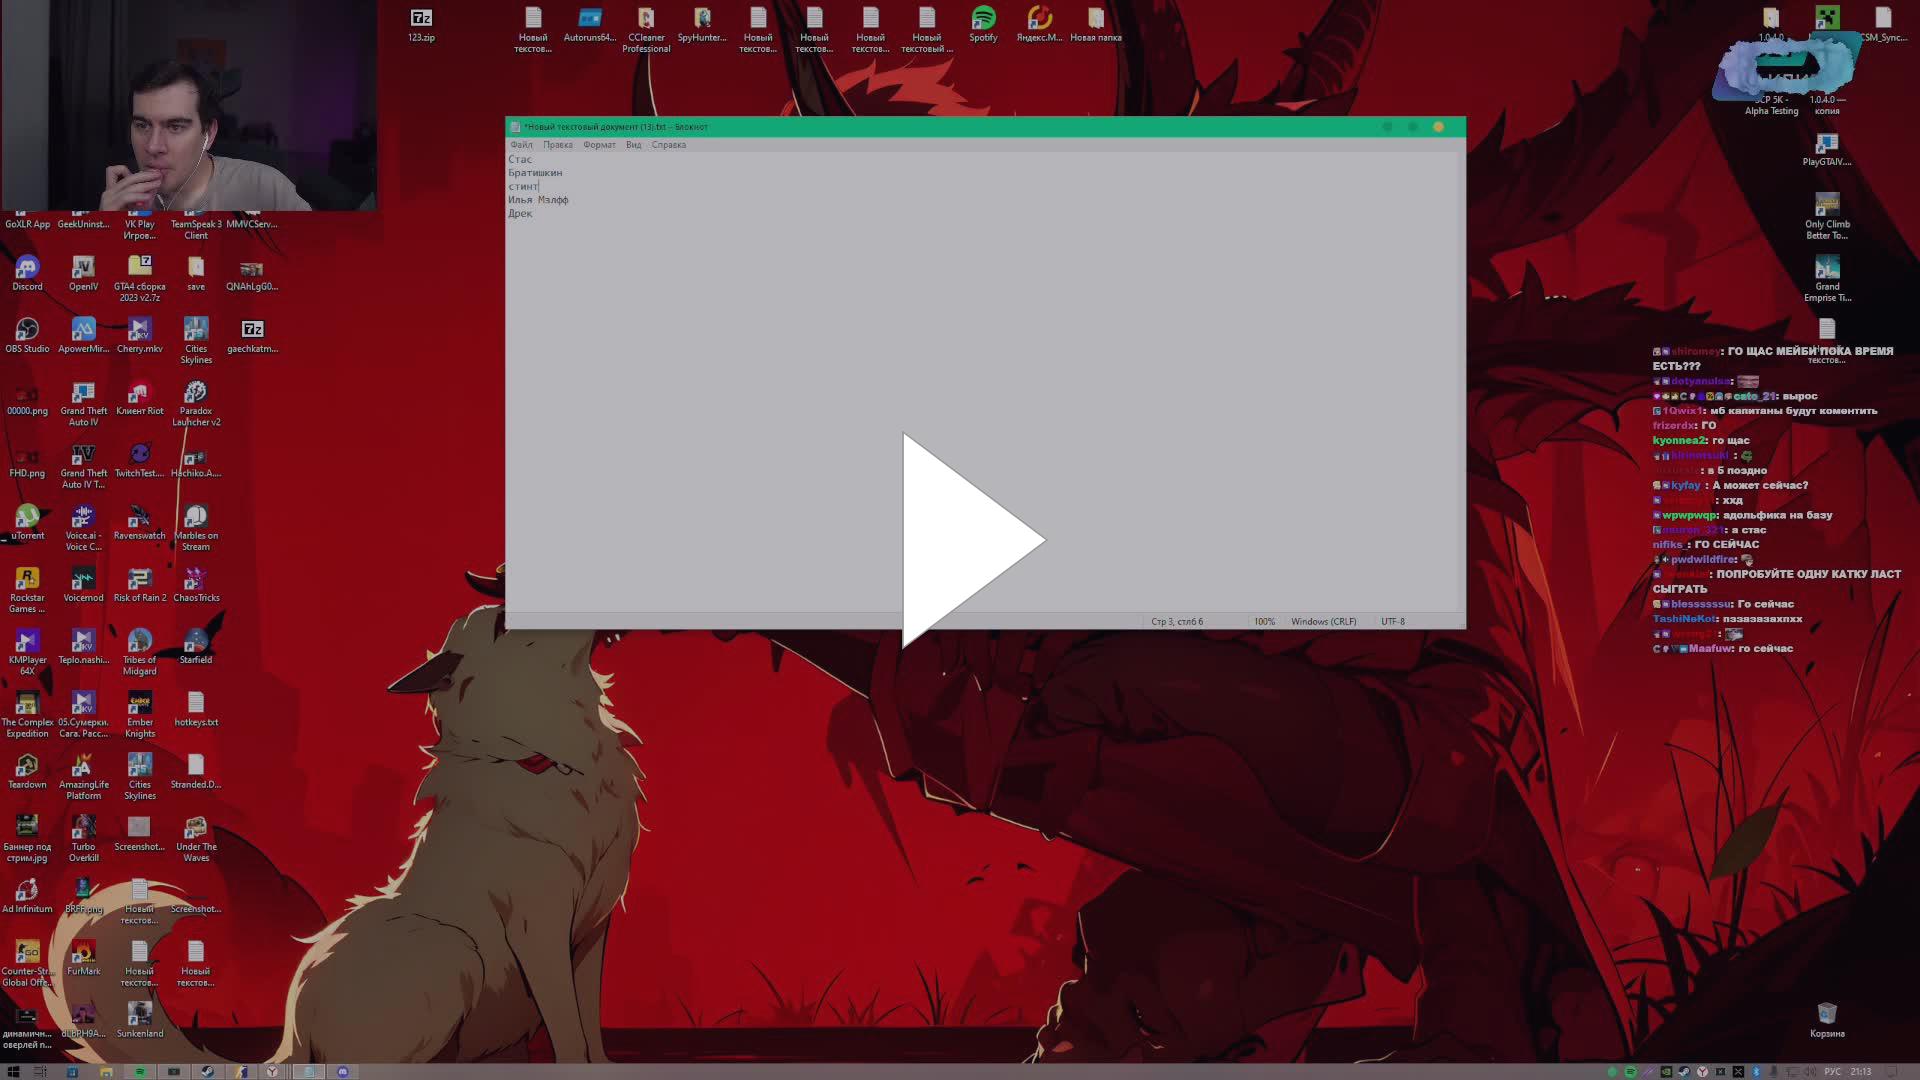Image resolution: width=1920 pixels, height=1080 pixels.
Task: Open the Формат menu in Notepad
Action: (599, 145)
